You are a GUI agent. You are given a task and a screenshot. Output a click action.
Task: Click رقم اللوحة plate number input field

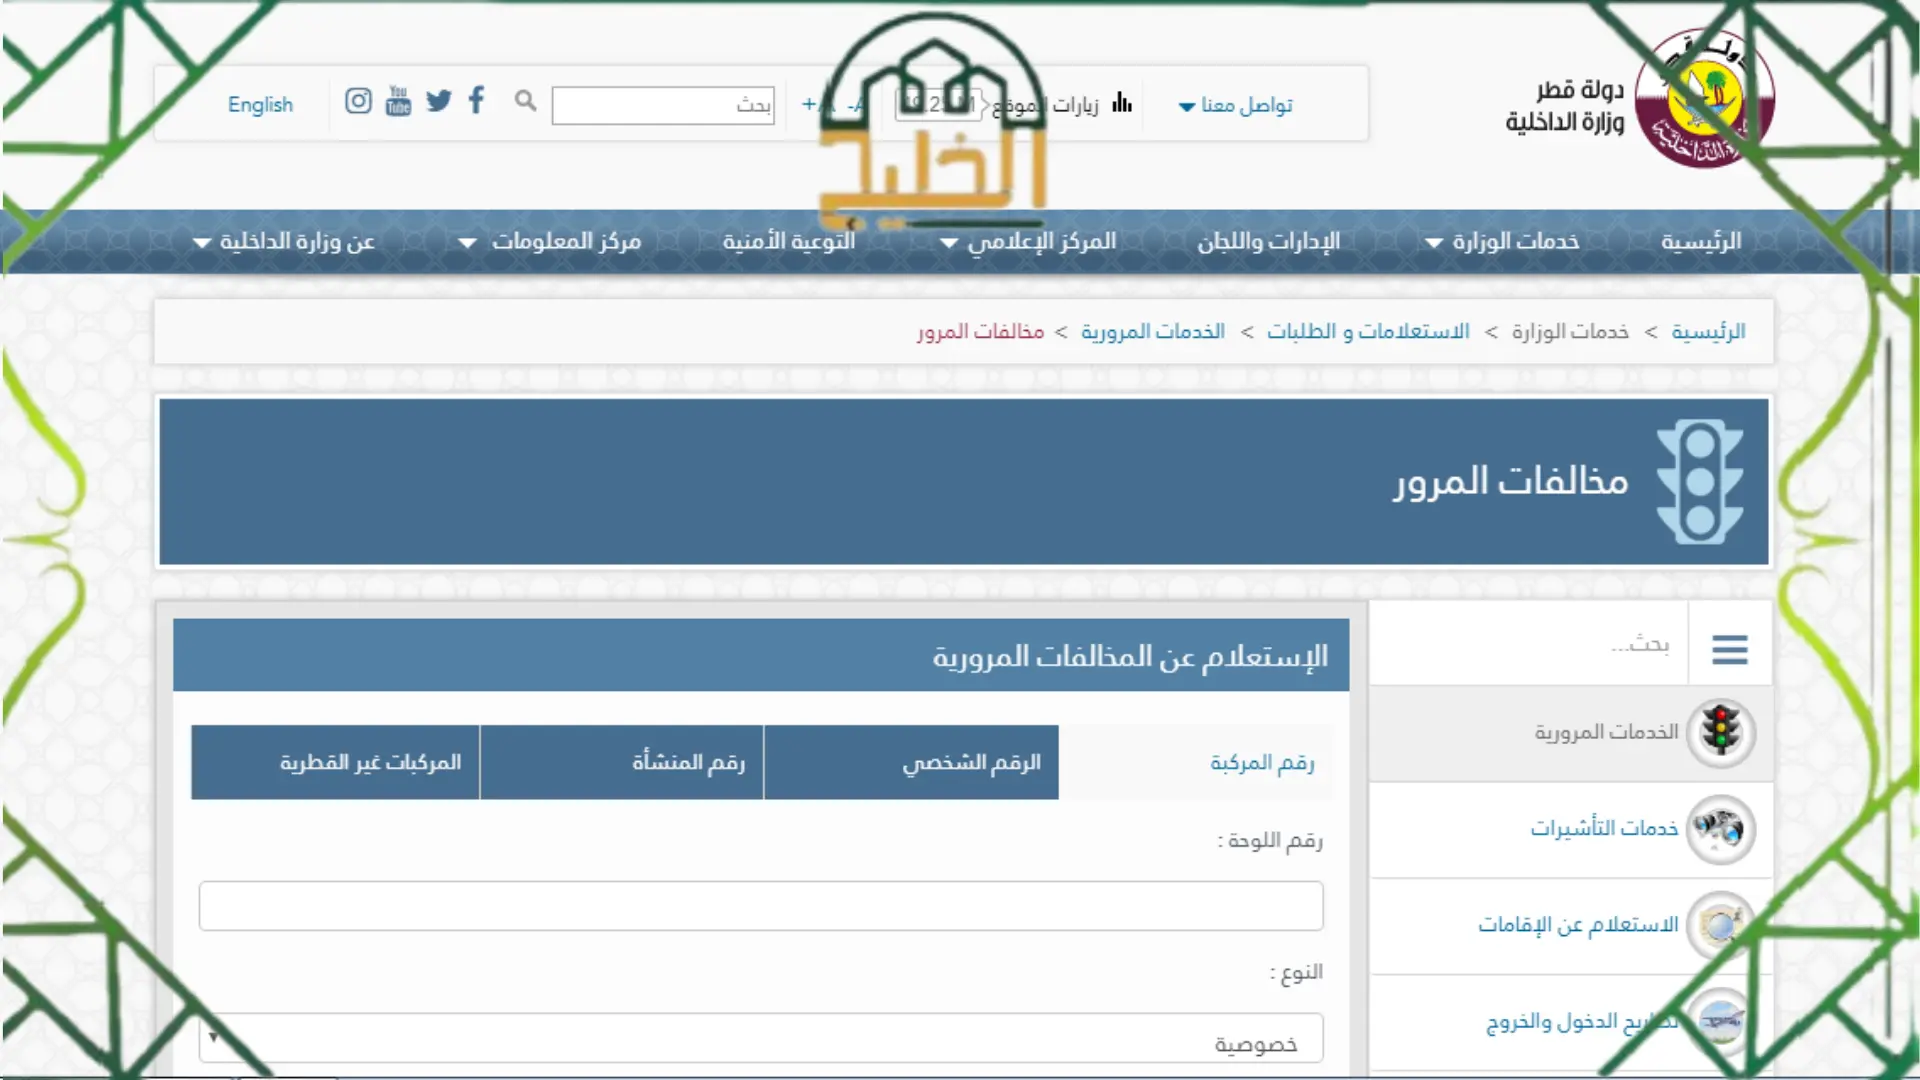761,906
